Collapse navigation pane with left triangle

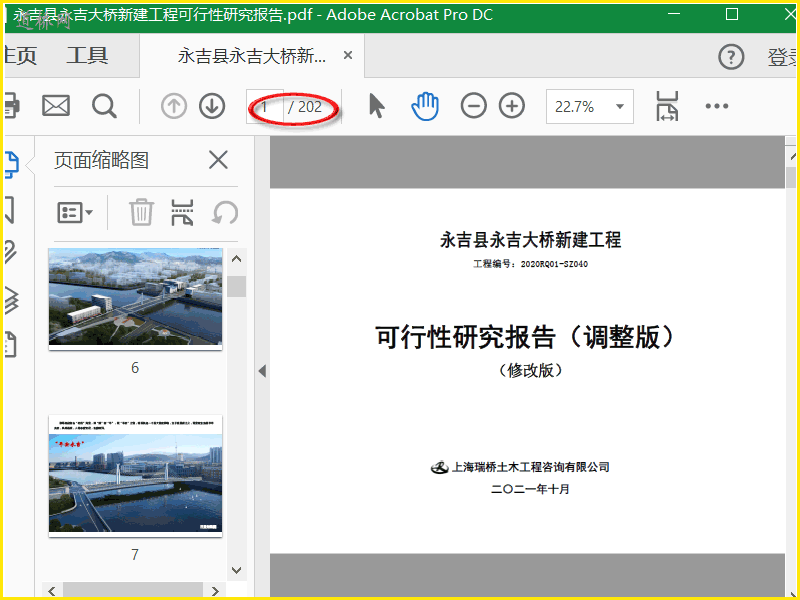[262, 371]
